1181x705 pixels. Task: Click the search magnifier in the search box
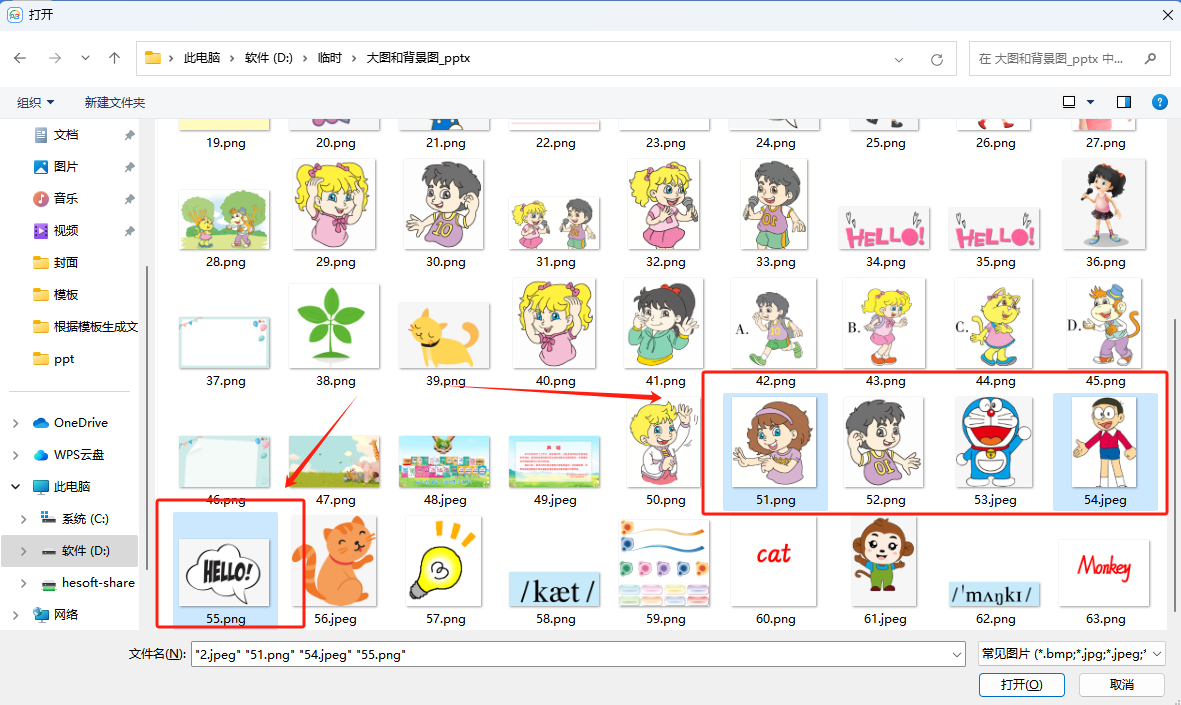click(x=1152, y=58)
